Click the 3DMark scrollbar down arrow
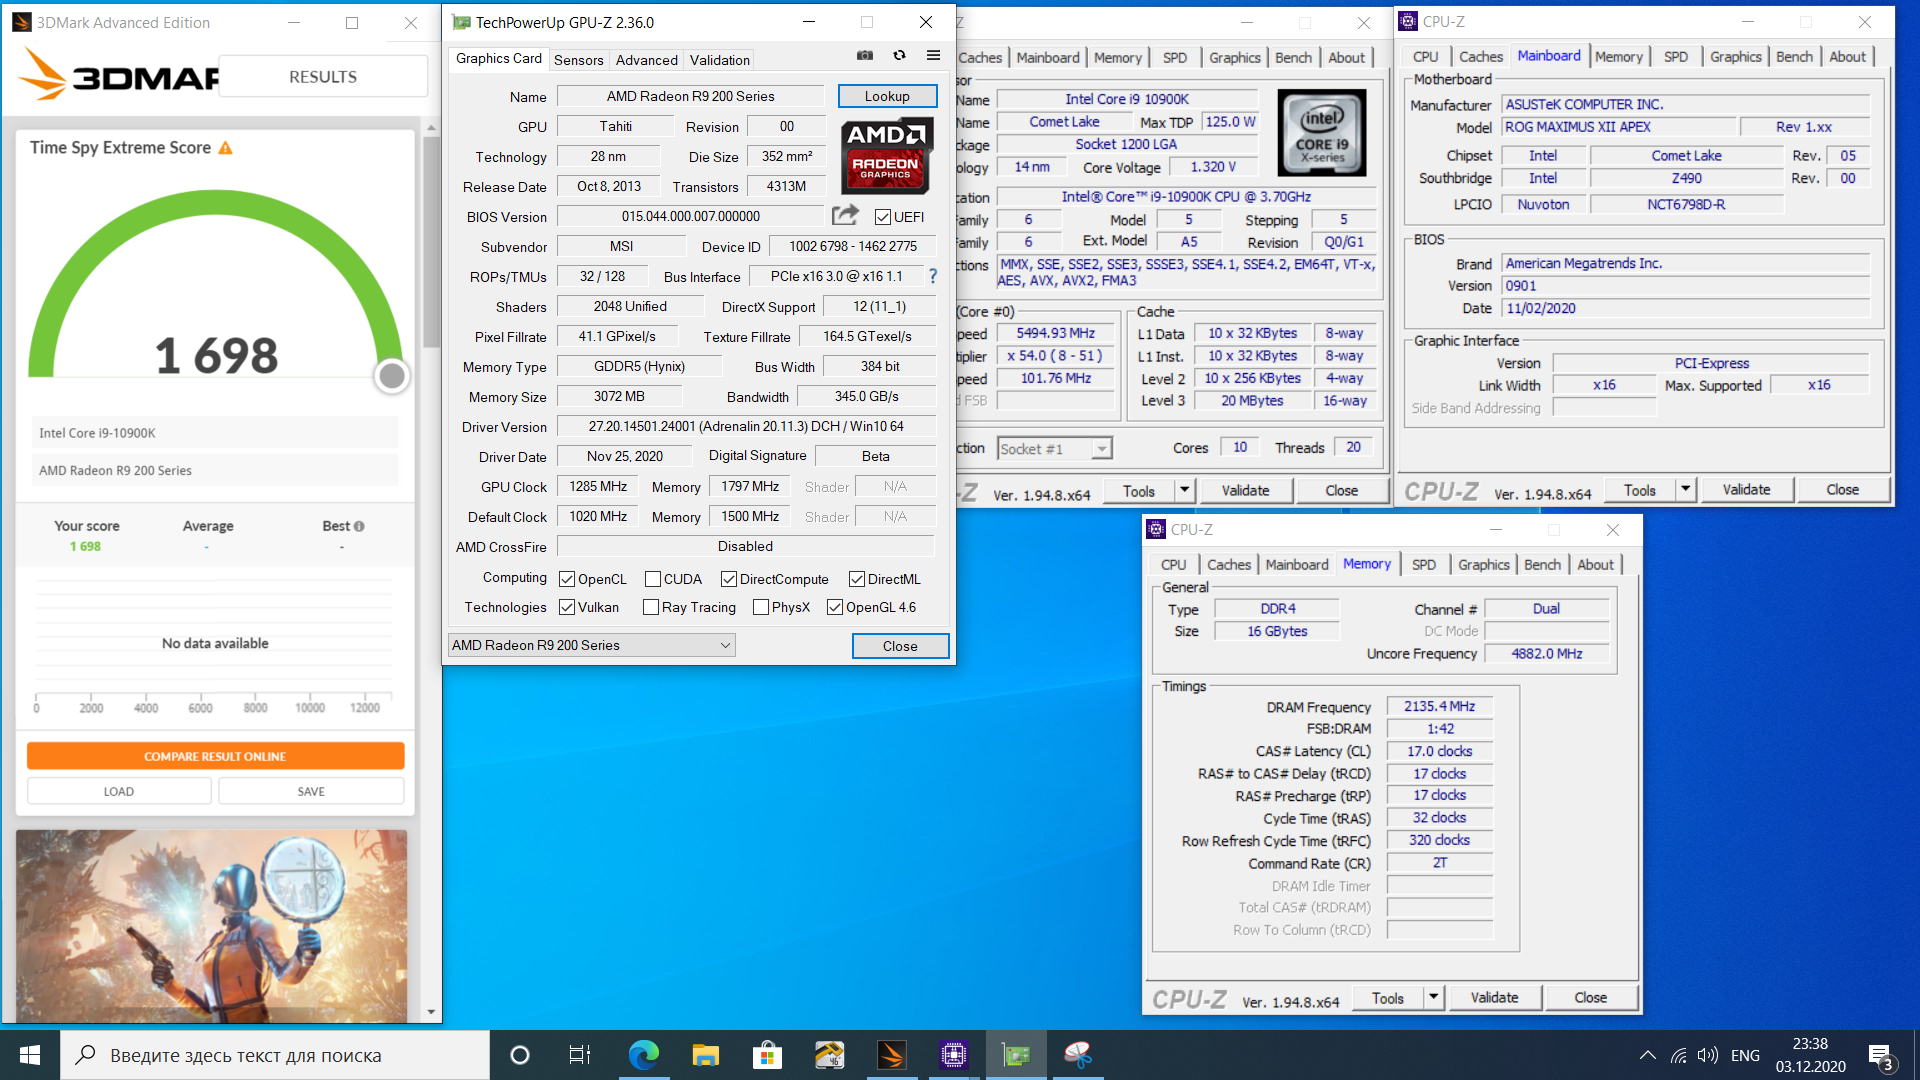This screenshot has height=1080, width=1920. (x=431, y=1012)
